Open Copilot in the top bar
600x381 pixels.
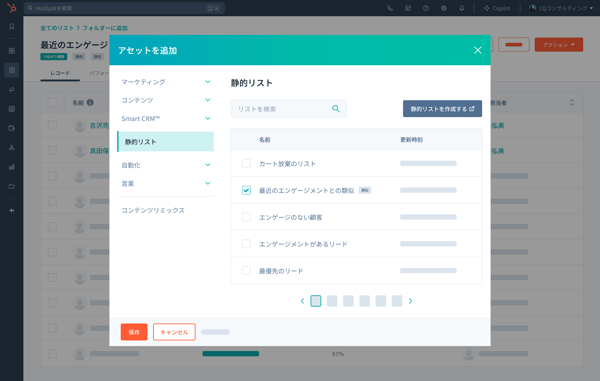tap(497, 8)
